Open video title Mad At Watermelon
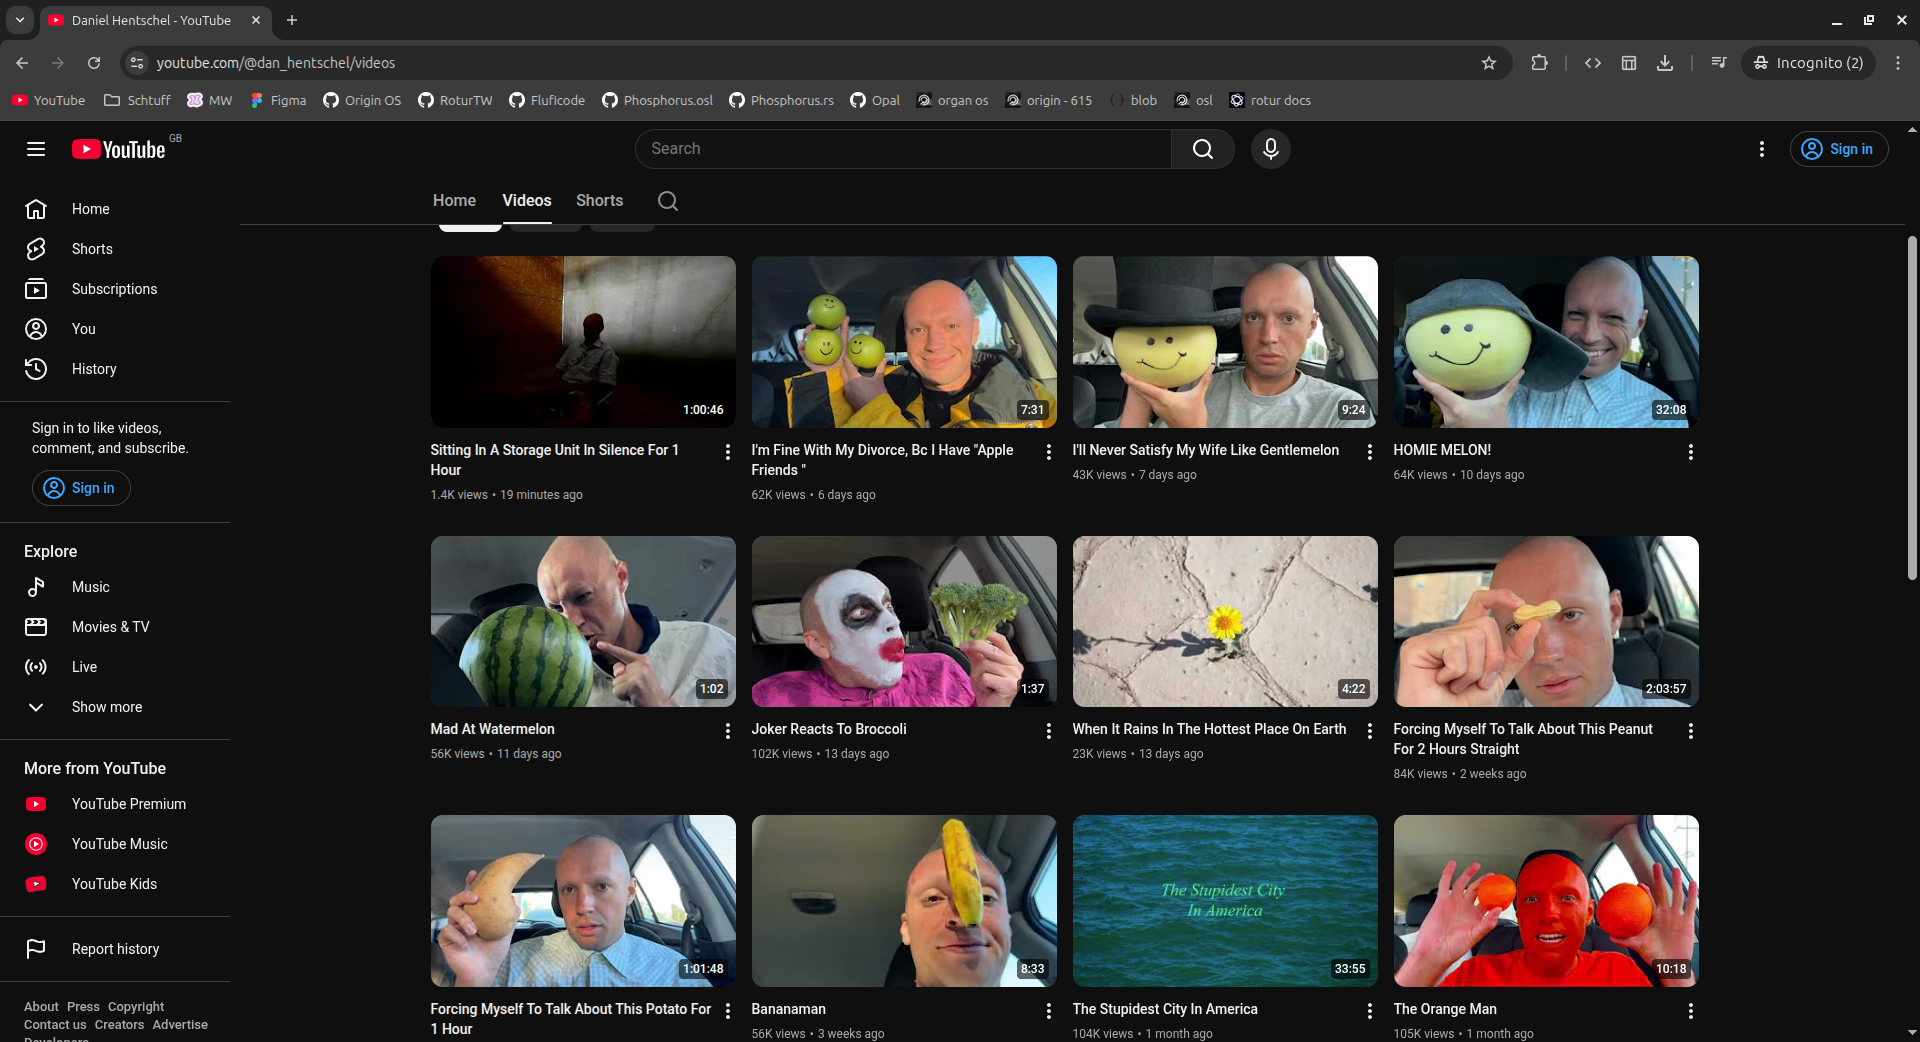Viewport: 1920px width, 1042px height. 493,729
